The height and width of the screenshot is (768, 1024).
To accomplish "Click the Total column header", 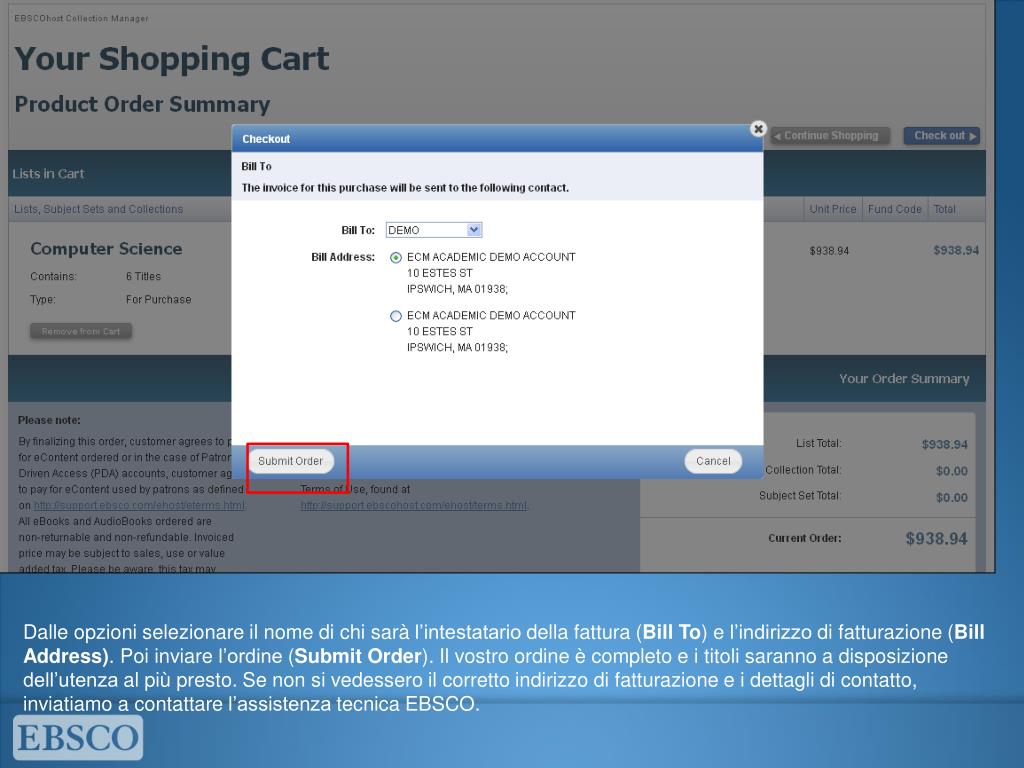I will tap(944, 209).
